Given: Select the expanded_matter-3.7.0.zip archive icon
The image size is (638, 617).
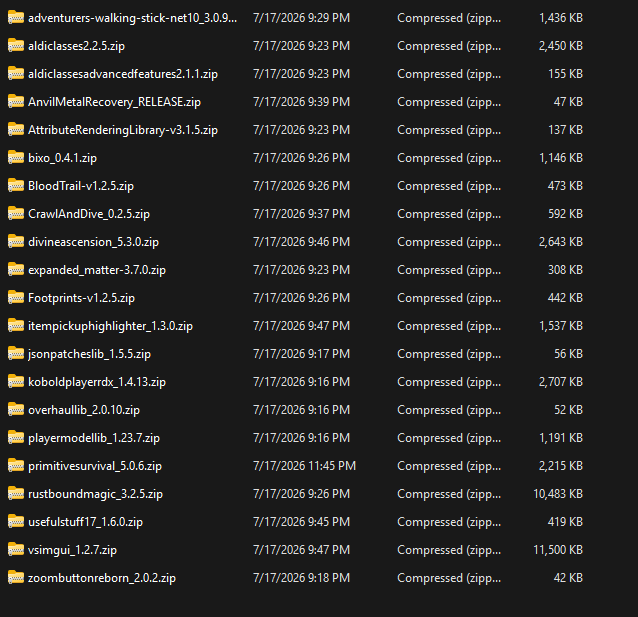Looking at the screenshot, I should pos(16,269).
